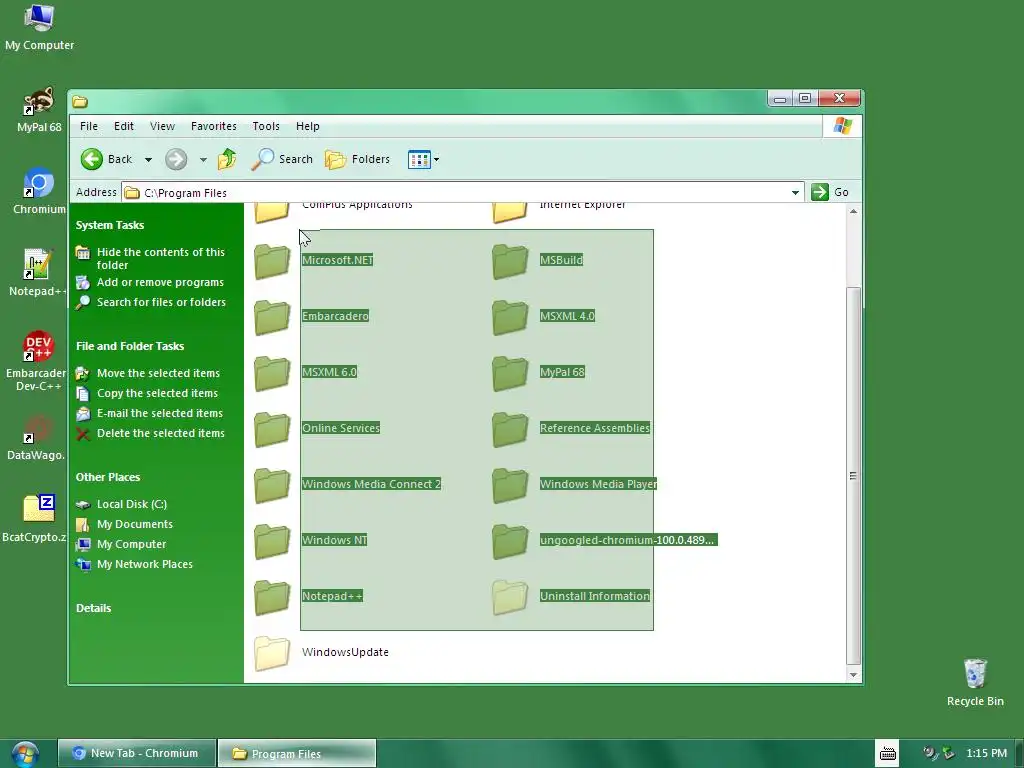Screen dimensions: 1024x768
Task: Select the MSXML 6.0 folder icon
Action: coord(272,373)
